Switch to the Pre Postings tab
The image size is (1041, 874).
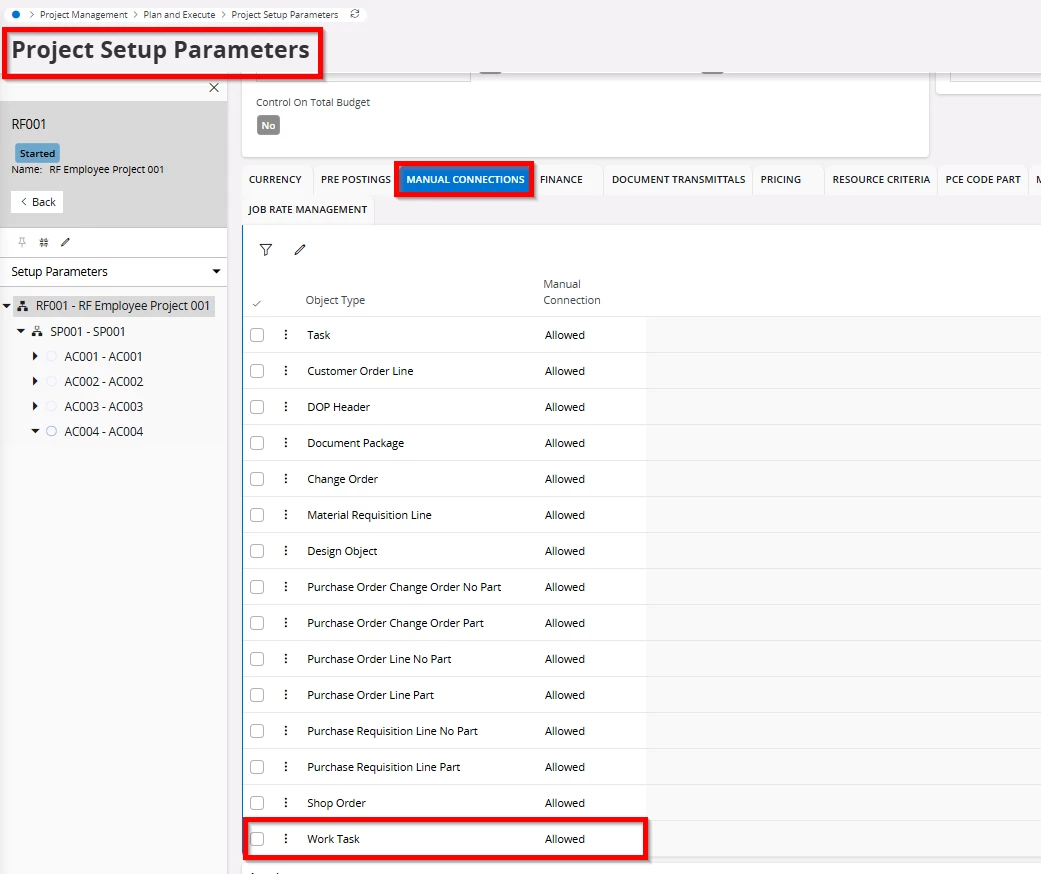click(x=355, y=179)
